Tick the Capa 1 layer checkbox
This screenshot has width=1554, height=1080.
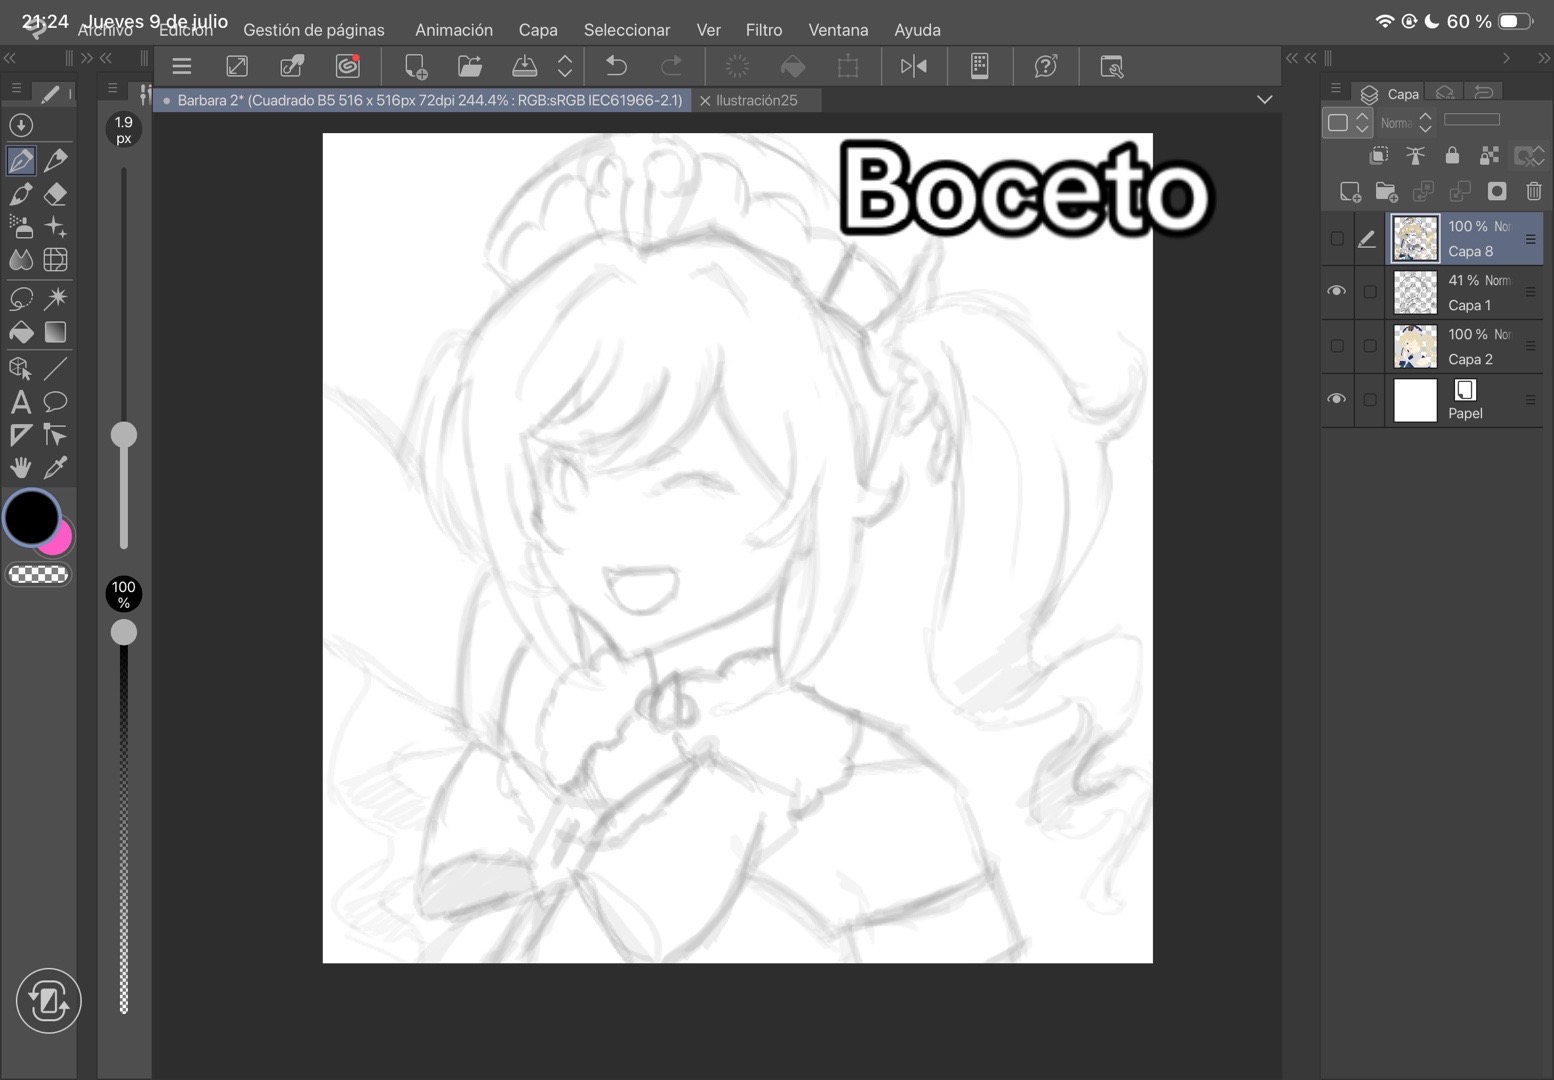coord(1370,292)
